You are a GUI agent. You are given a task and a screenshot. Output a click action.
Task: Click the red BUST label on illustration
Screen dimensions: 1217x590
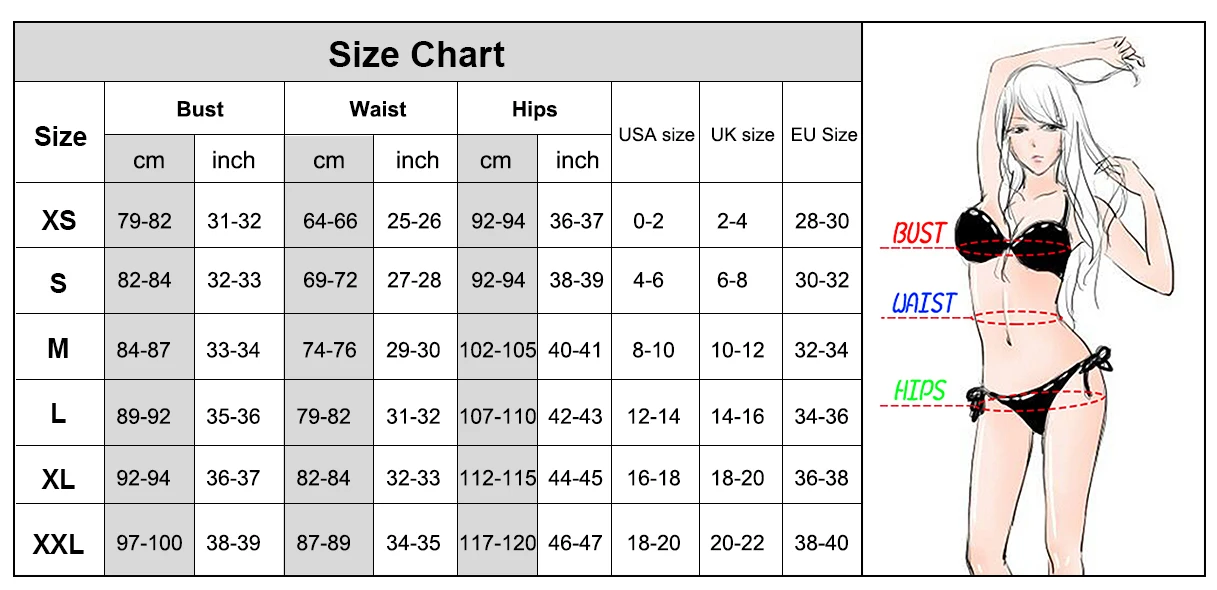[919, 234]
